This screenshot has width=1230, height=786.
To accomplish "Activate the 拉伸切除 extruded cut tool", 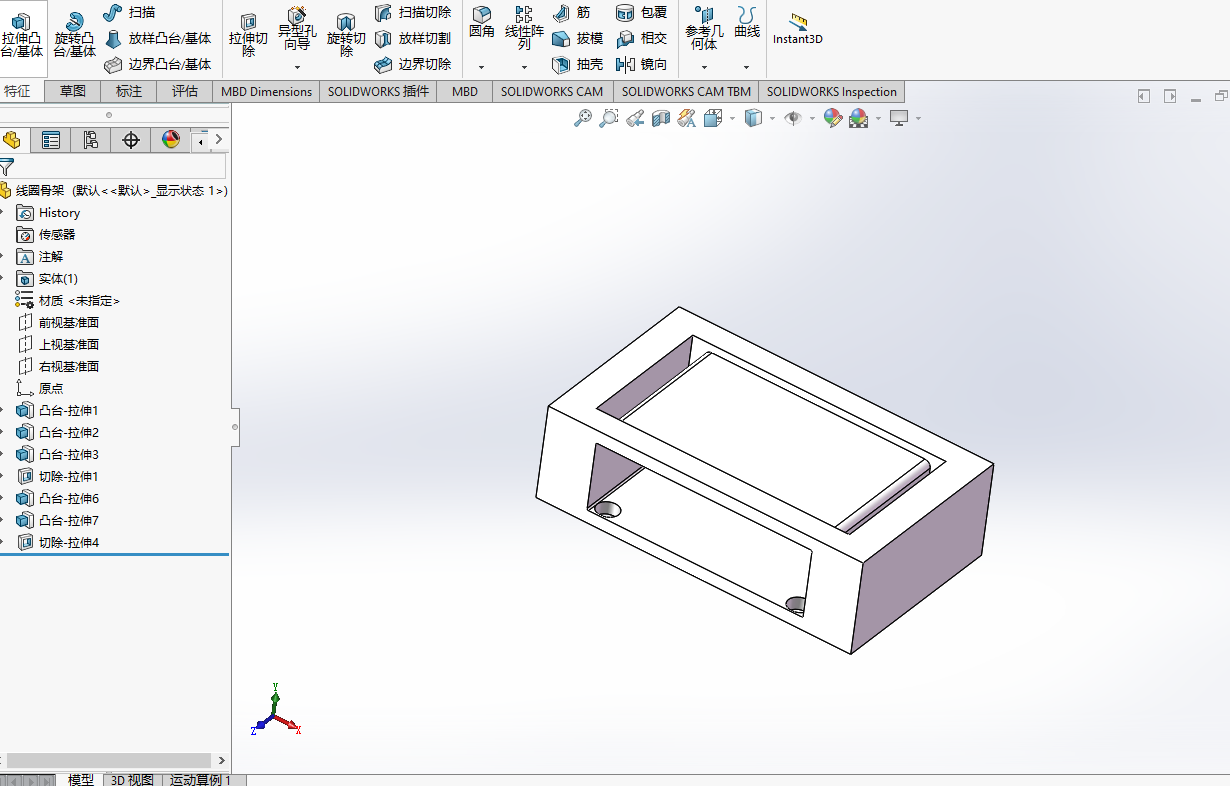I will (x=248, y=35).
